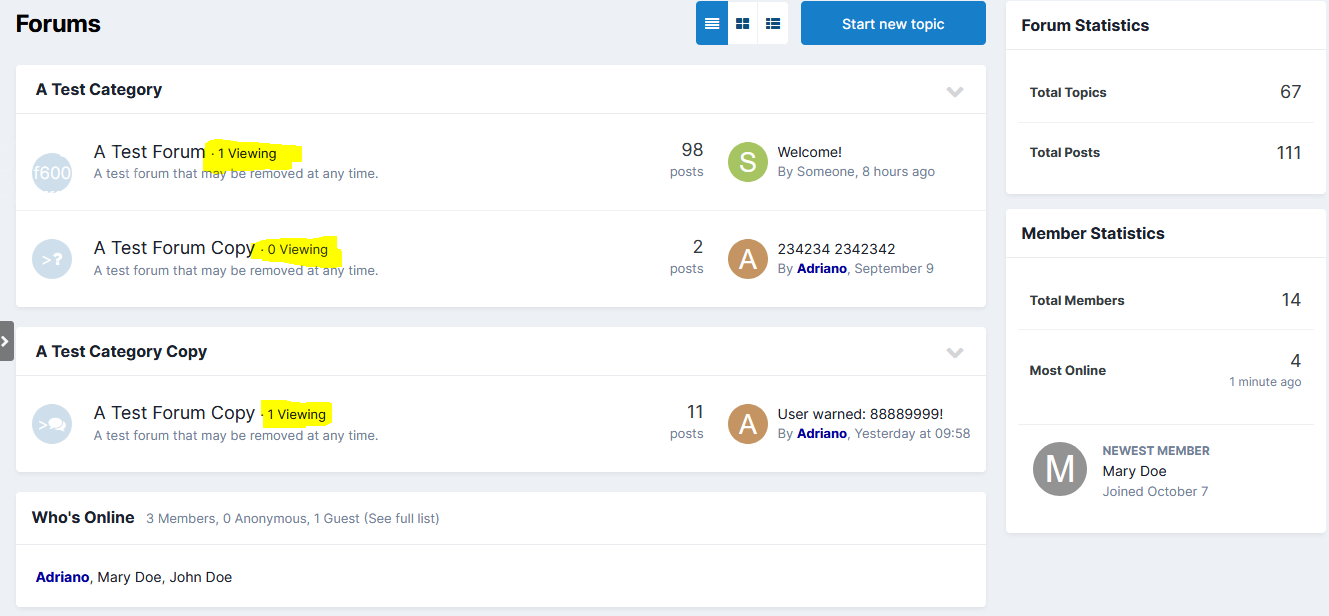Open the User warned: 88889999! topic

click(860, 414)
